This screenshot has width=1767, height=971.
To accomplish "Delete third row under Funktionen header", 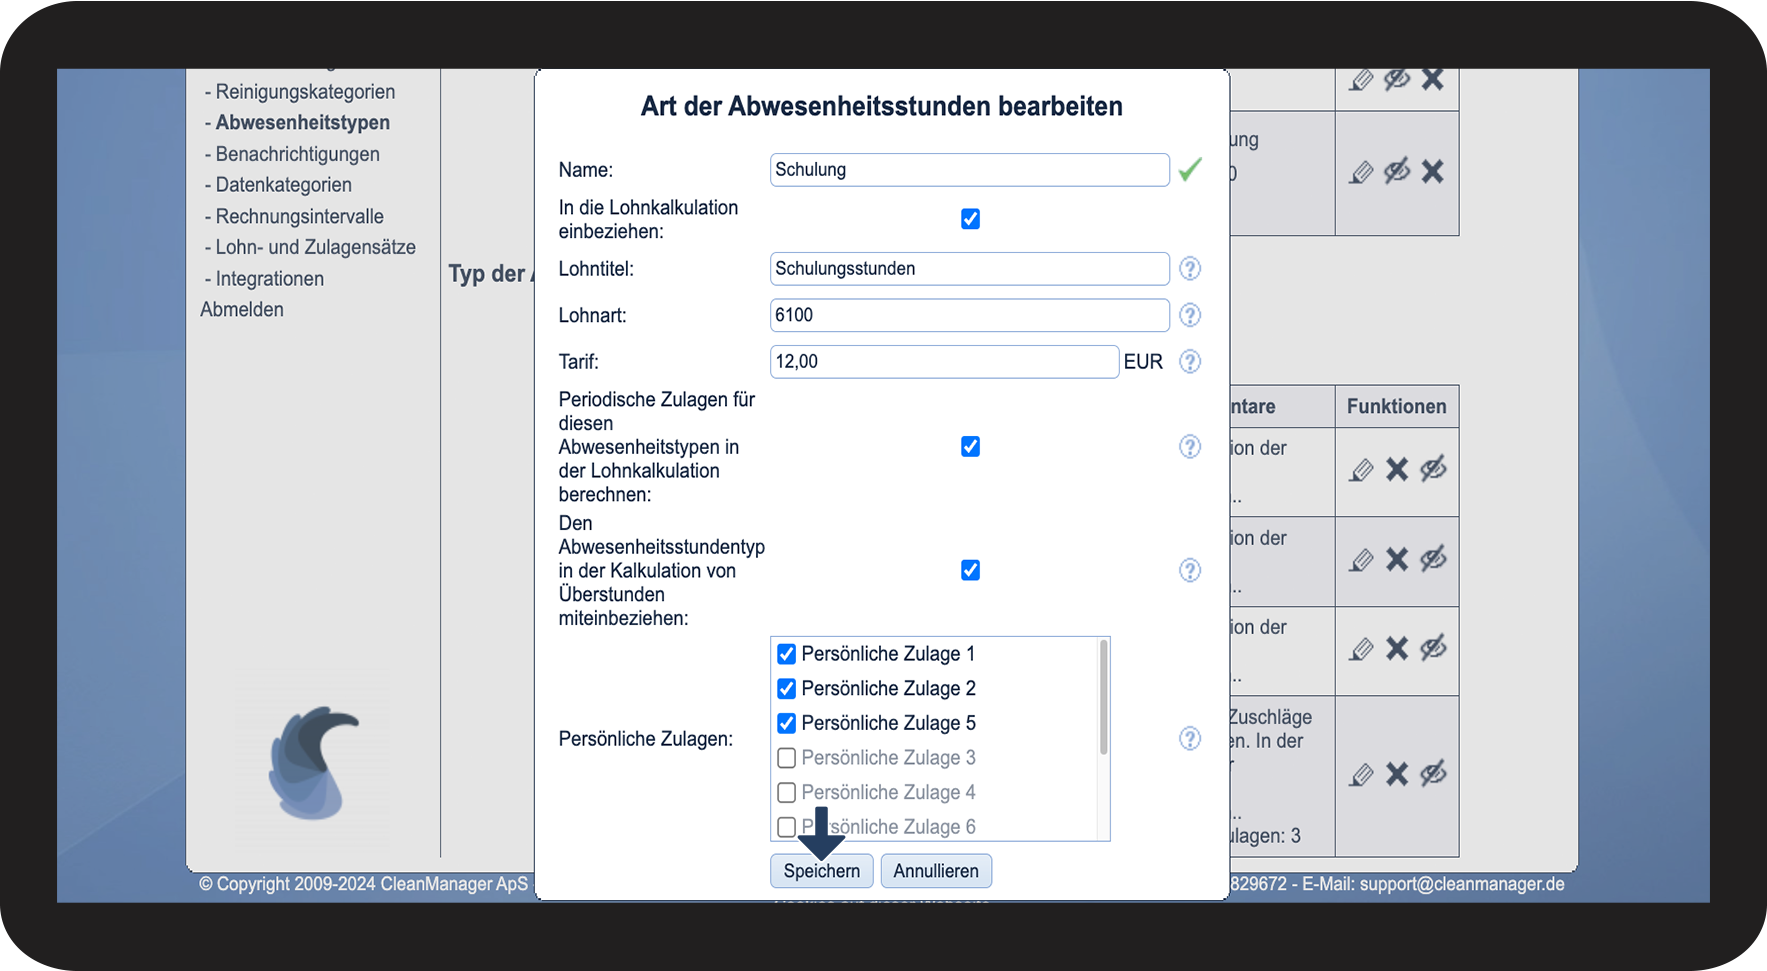I will 1397,649.
